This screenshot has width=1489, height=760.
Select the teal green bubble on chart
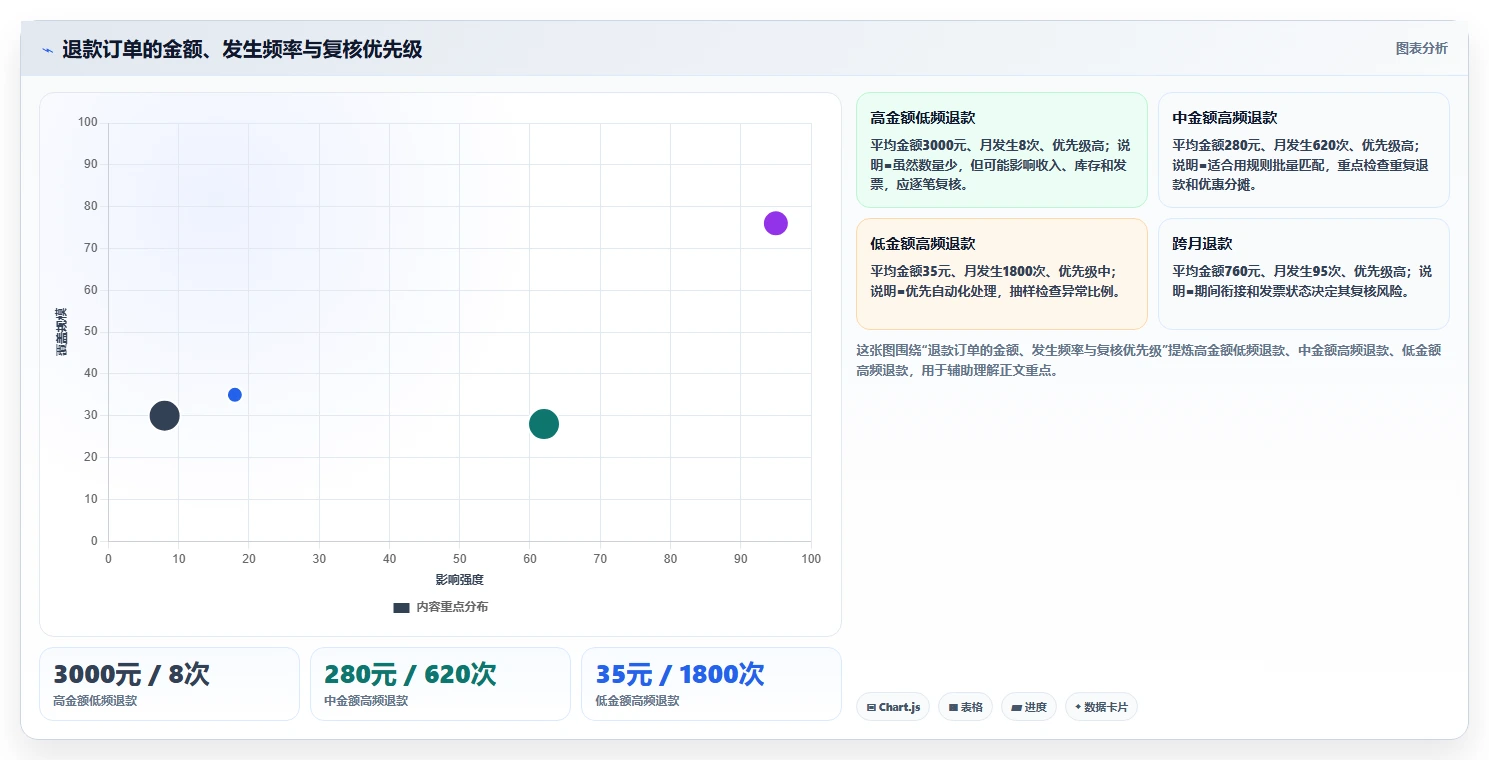(x=543, y=424)
